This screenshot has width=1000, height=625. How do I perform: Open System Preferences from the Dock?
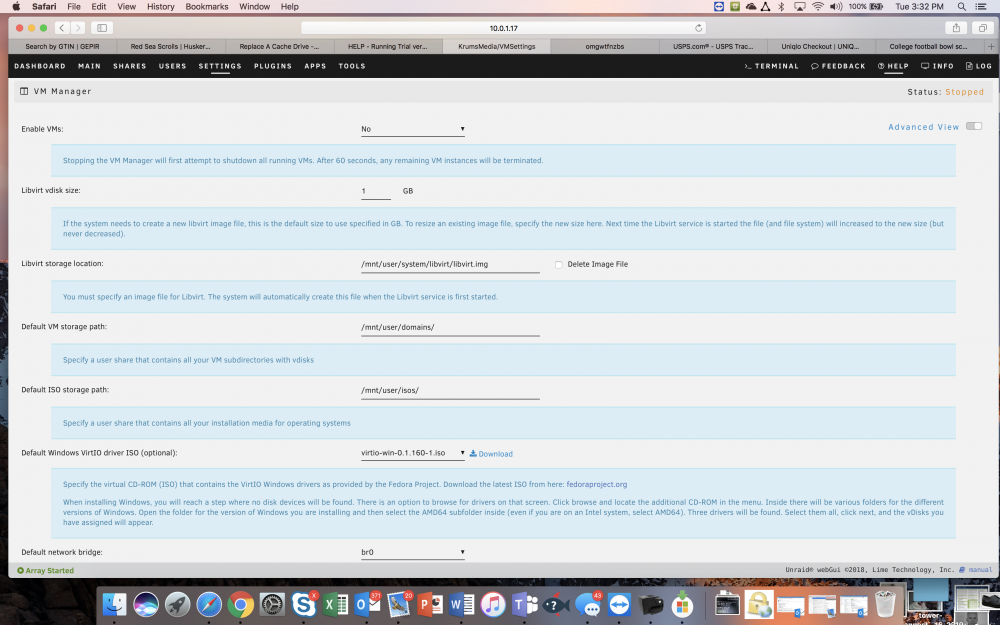point(272,604)
